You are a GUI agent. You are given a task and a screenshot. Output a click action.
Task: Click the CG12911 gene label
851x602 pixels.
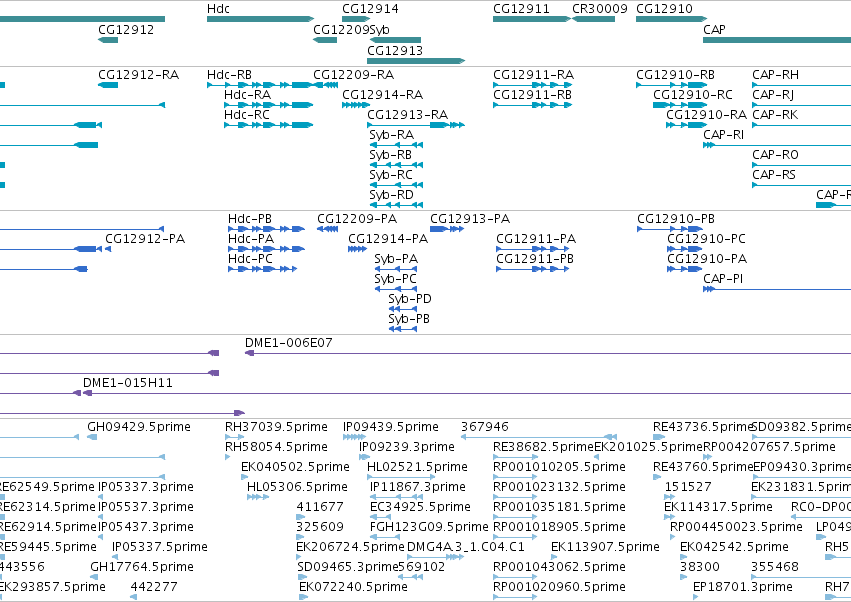[x=521, y=9]
